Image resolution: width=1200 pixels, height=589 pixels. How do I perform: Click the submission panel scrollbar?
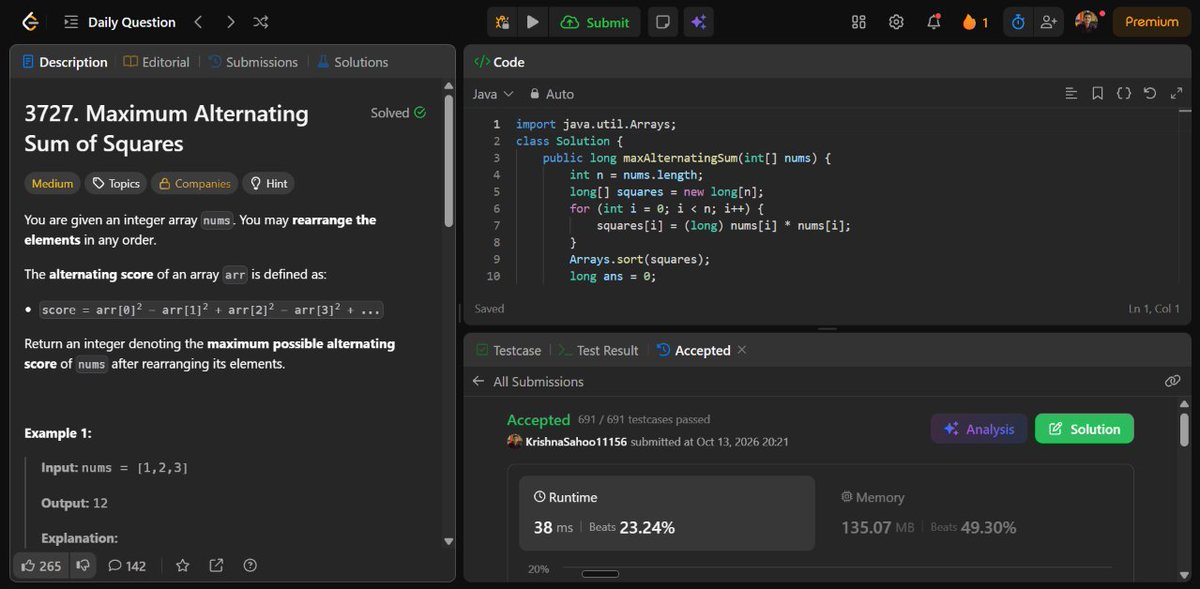[1183, 428]
